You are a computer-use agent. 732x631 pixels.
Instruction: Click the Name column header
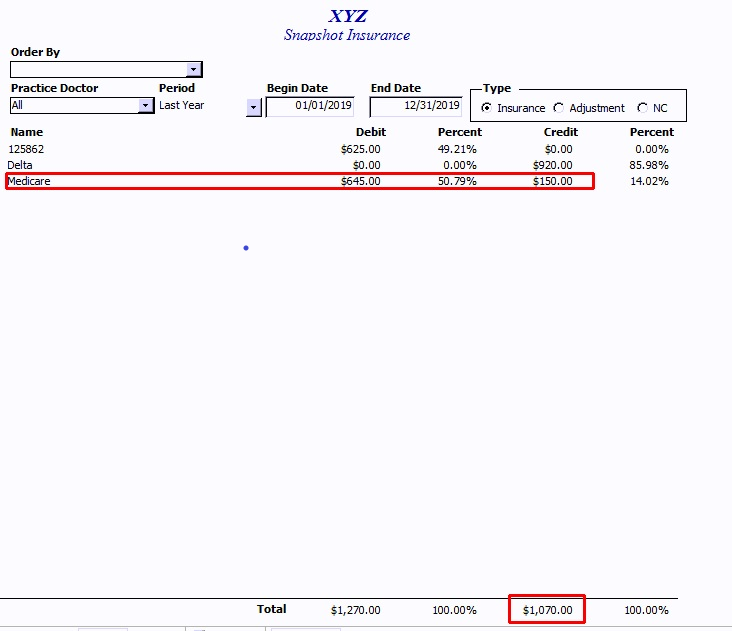(x=27, y=132)
